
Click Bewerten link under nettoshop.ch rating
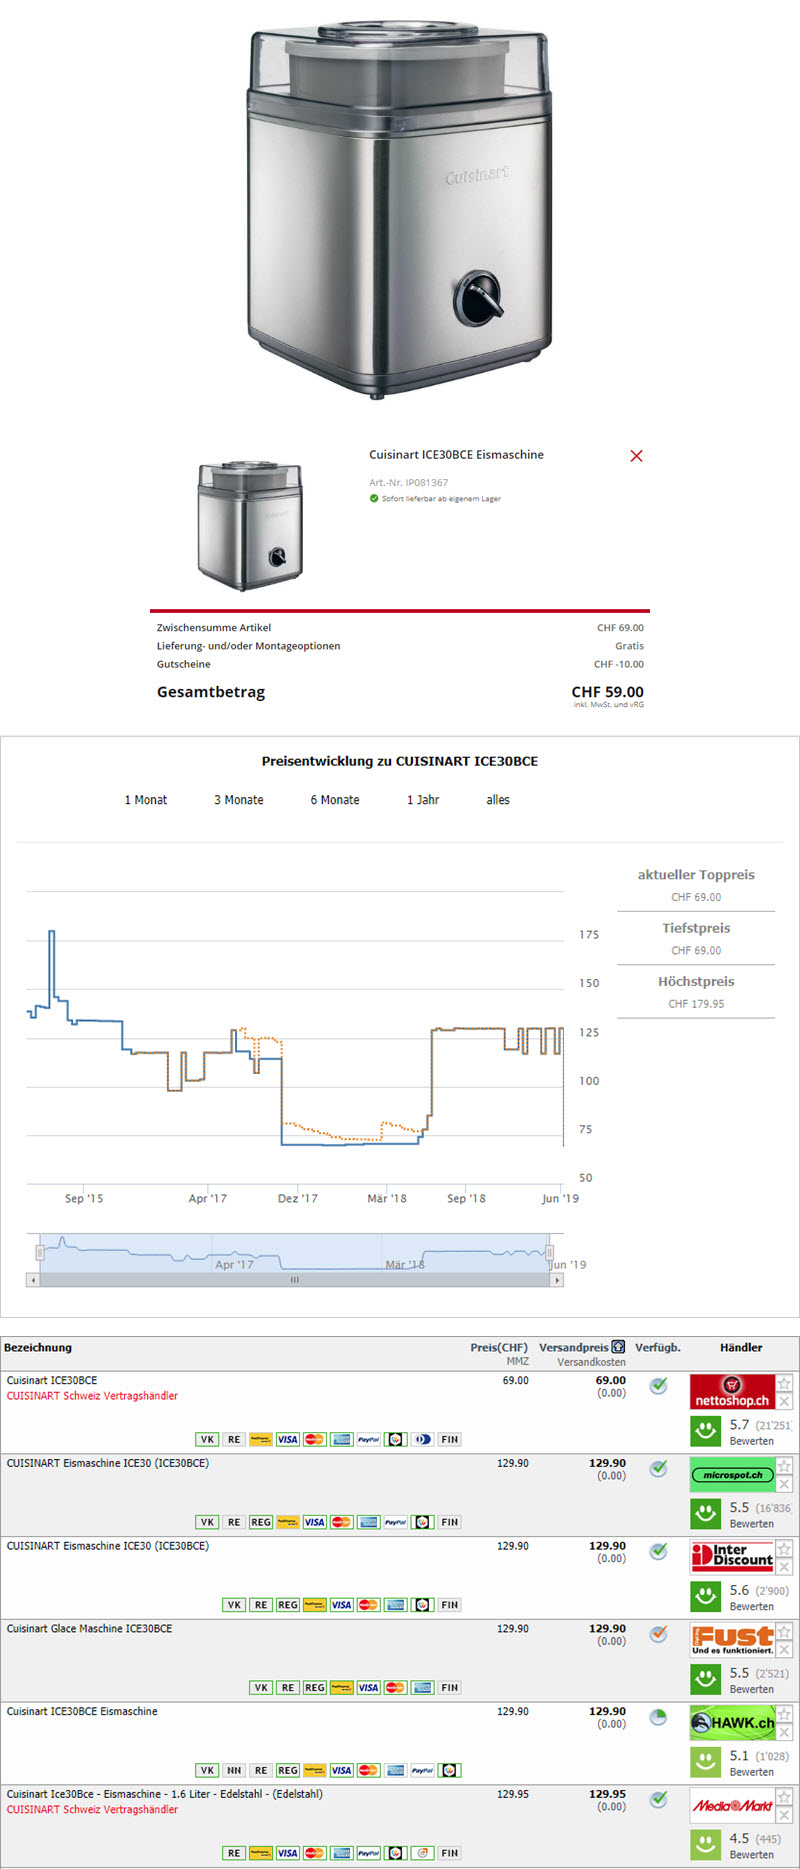pos(751,1441)
